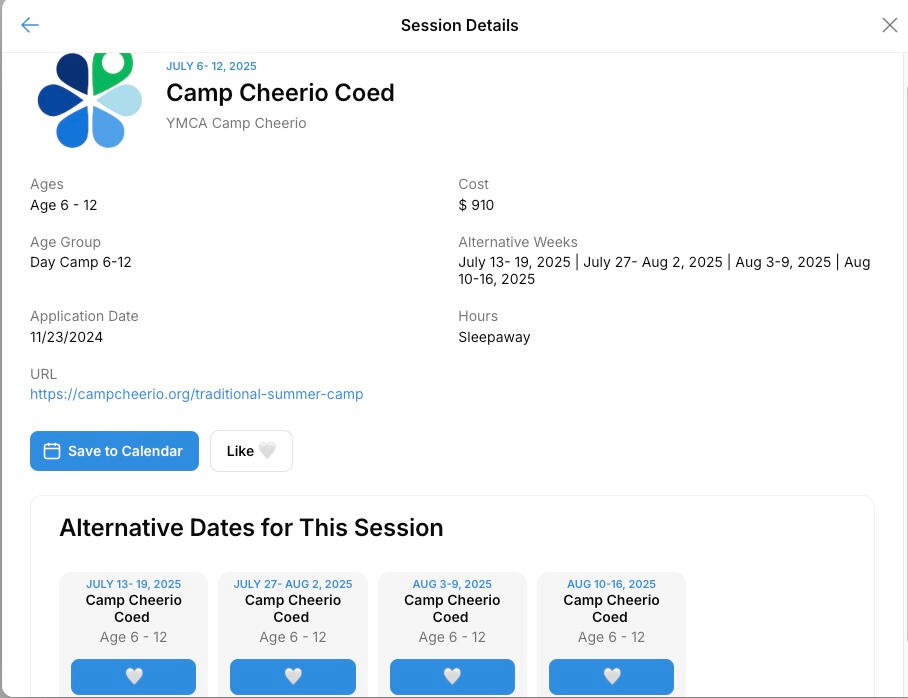This screenshot has width=908, height=698.
Task: Click the calendar icon in Save button
Action: coord(52,451)
